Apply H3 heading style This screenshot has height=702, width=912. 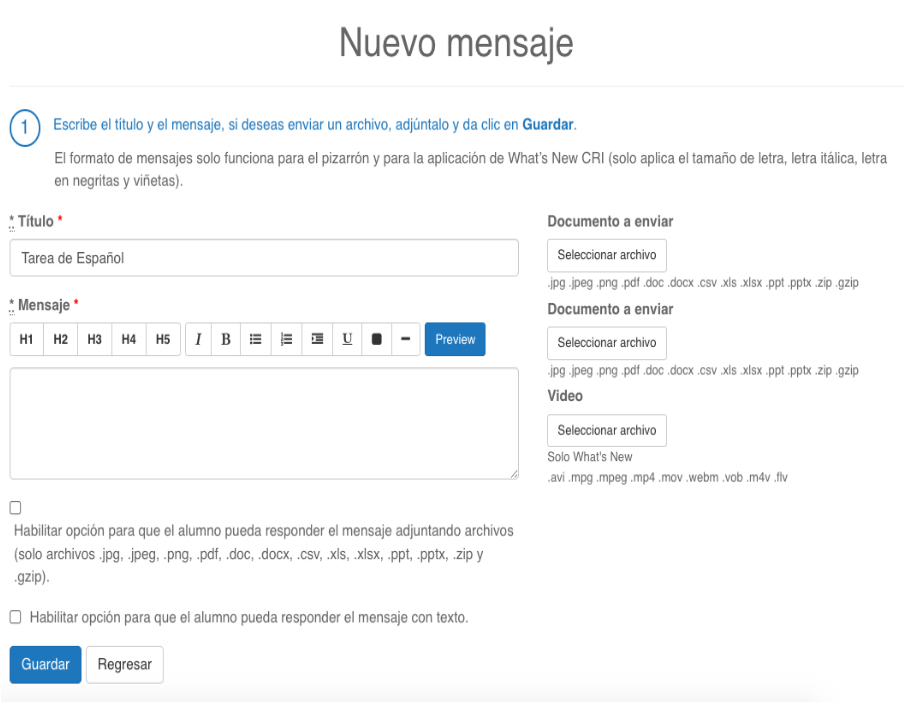tap(95, 340)
